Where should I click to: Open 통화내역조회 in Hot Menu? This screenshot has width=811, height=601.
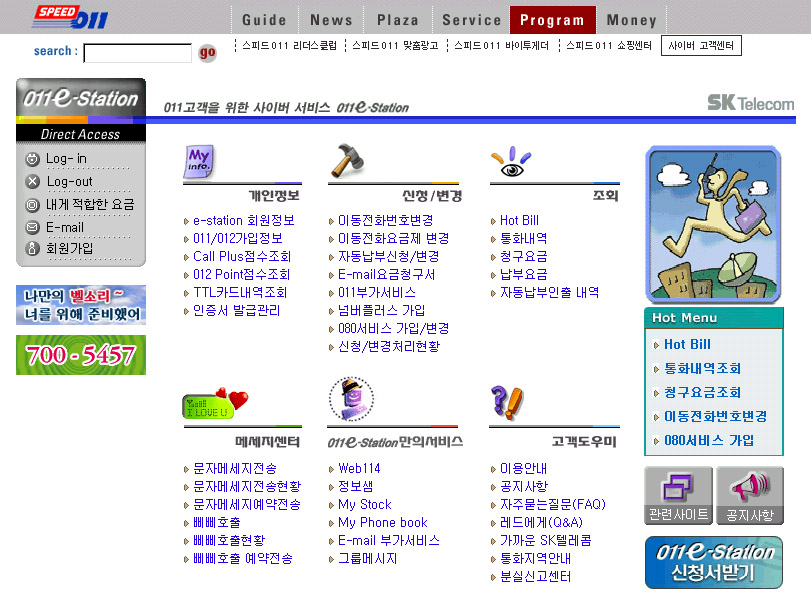(702, 368)
